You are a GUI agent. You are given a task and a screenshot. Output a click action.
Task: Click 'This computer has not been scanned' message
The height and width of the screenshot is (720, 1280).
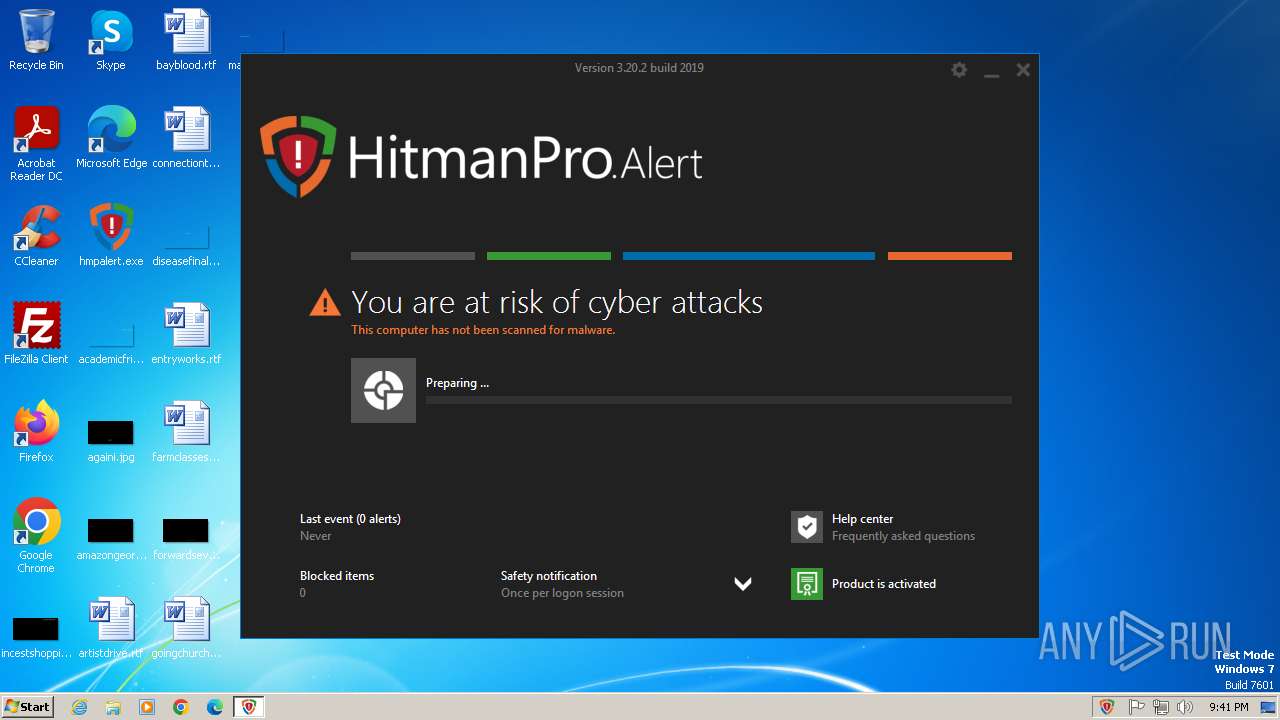pos(483,330)
